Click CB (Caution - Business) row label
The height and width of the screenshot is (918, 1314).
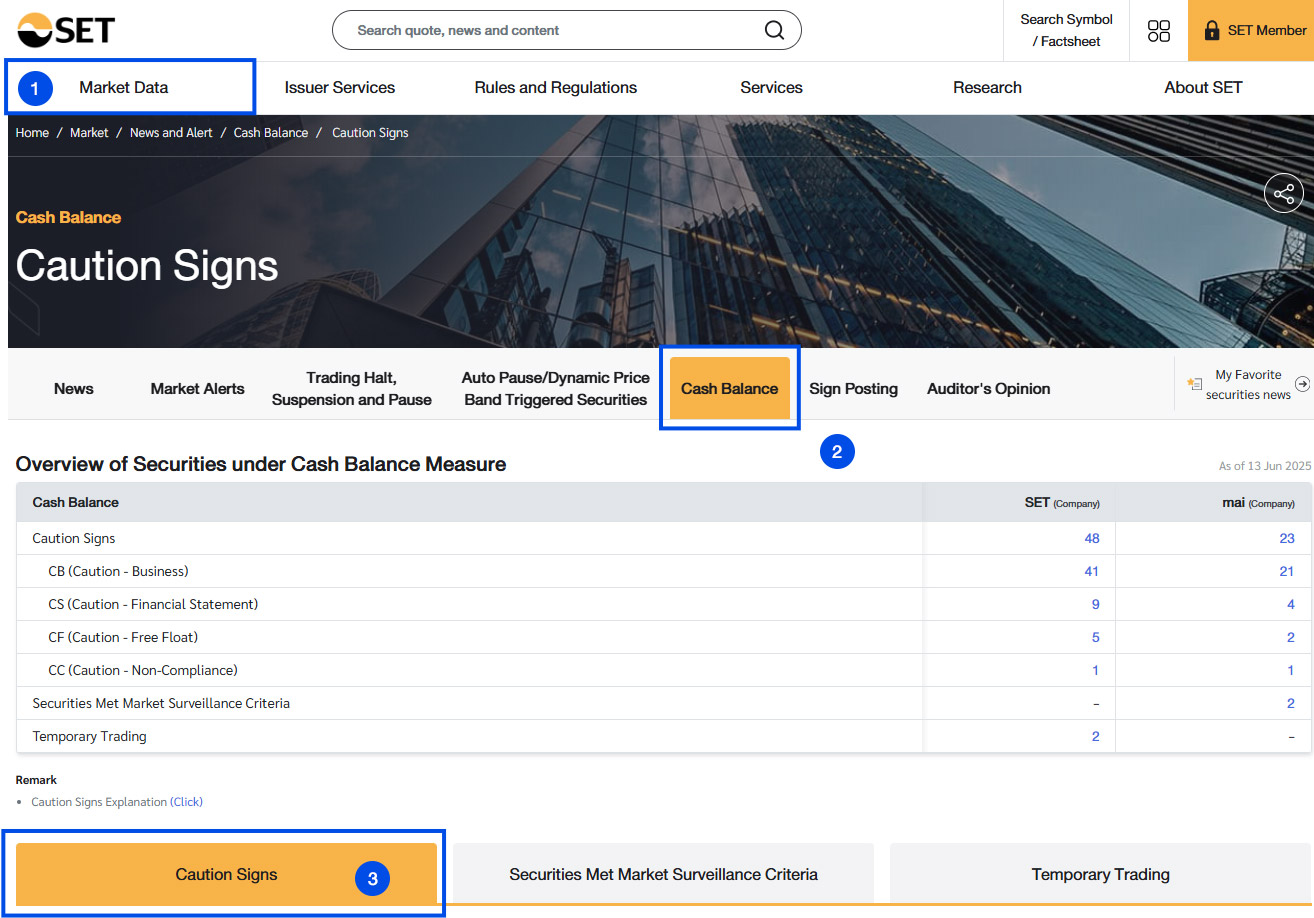pos(118,571)
